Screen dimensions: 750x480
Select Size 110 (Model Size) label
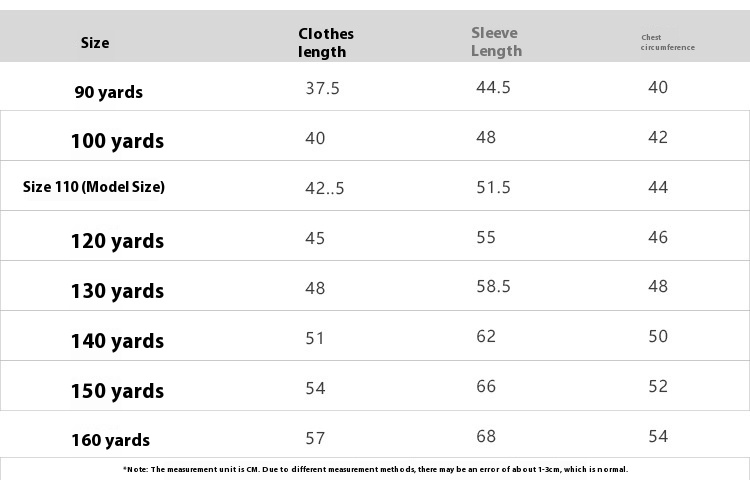94,186
